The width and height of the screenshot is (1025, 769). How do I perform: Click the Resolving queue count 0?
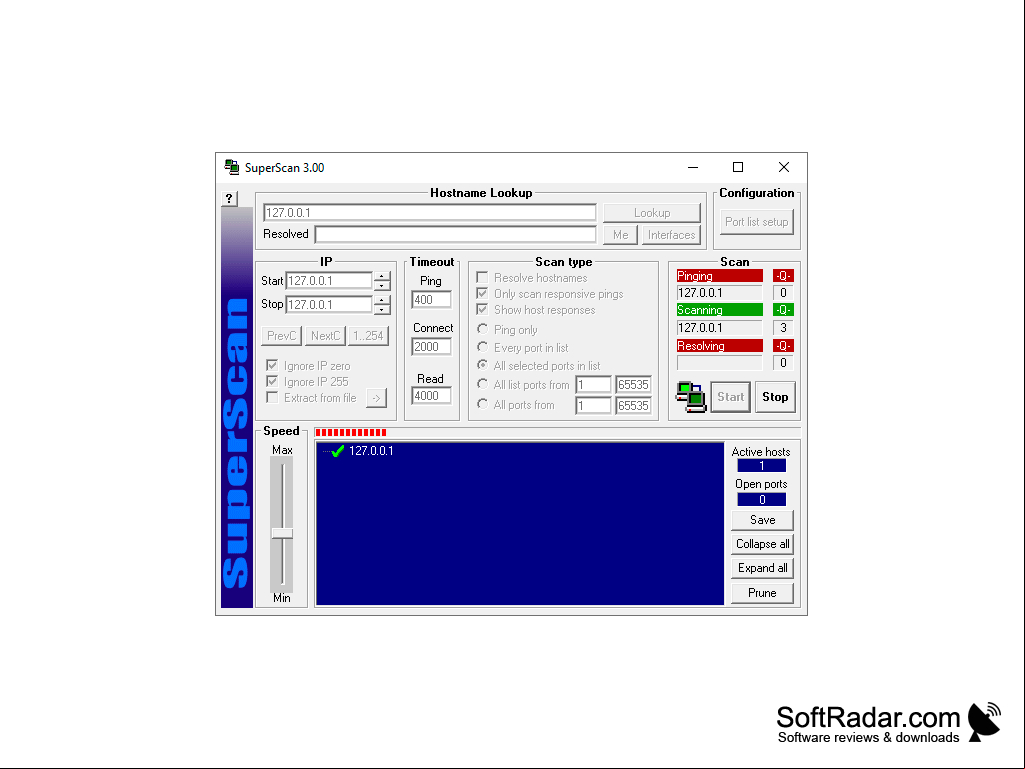[783, 364]
